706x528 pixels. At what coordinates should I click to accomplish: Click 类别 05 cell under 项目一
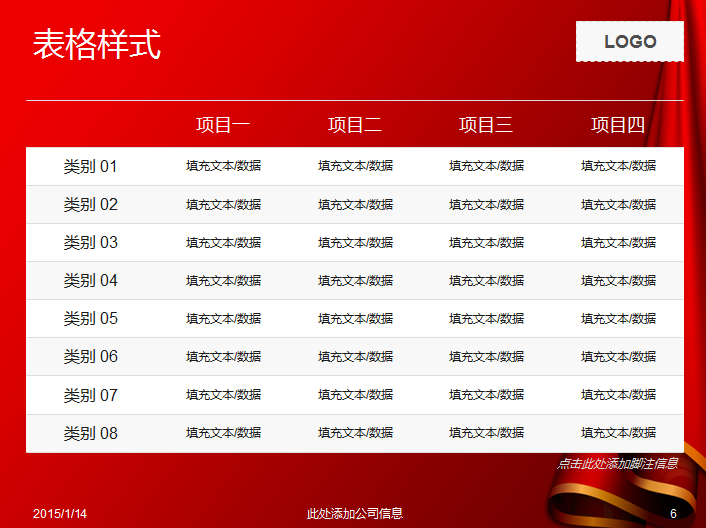point(223,319)
